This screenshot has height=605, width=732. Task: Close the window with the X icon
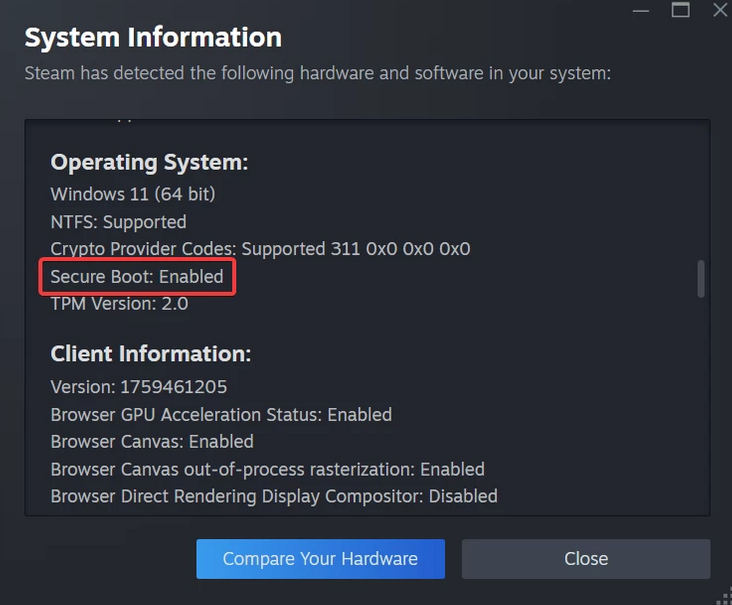[719, 10]
